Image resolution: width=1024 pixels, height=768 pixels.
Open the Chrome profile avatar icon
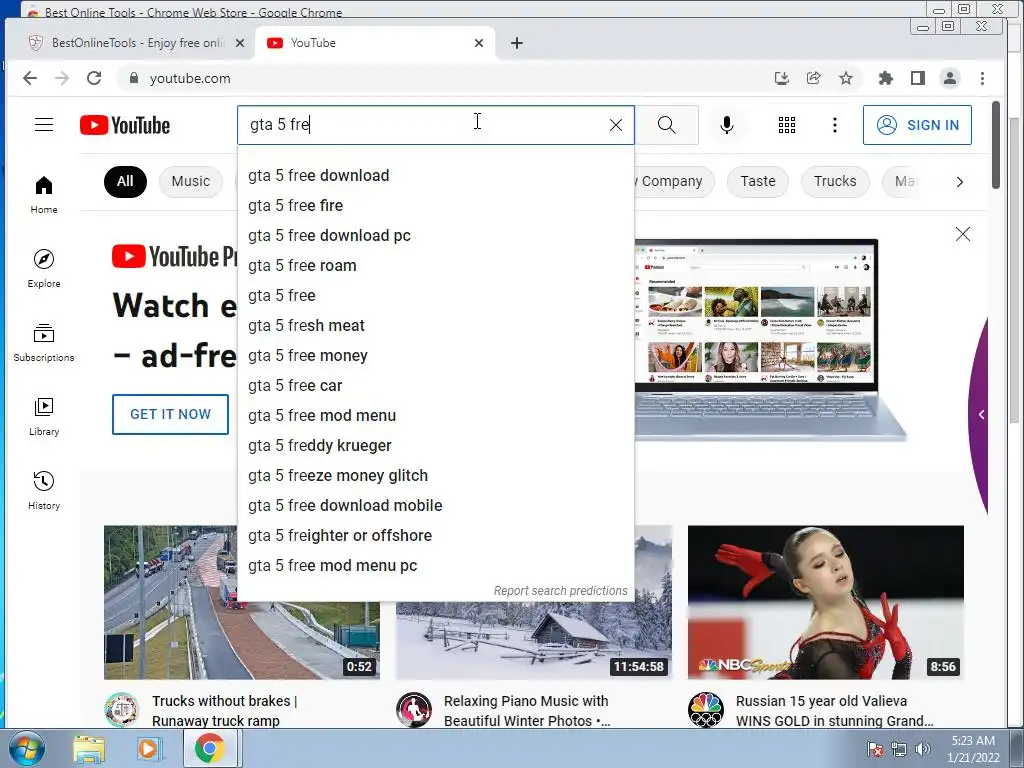pyautogui.click(x=950, y=78)
